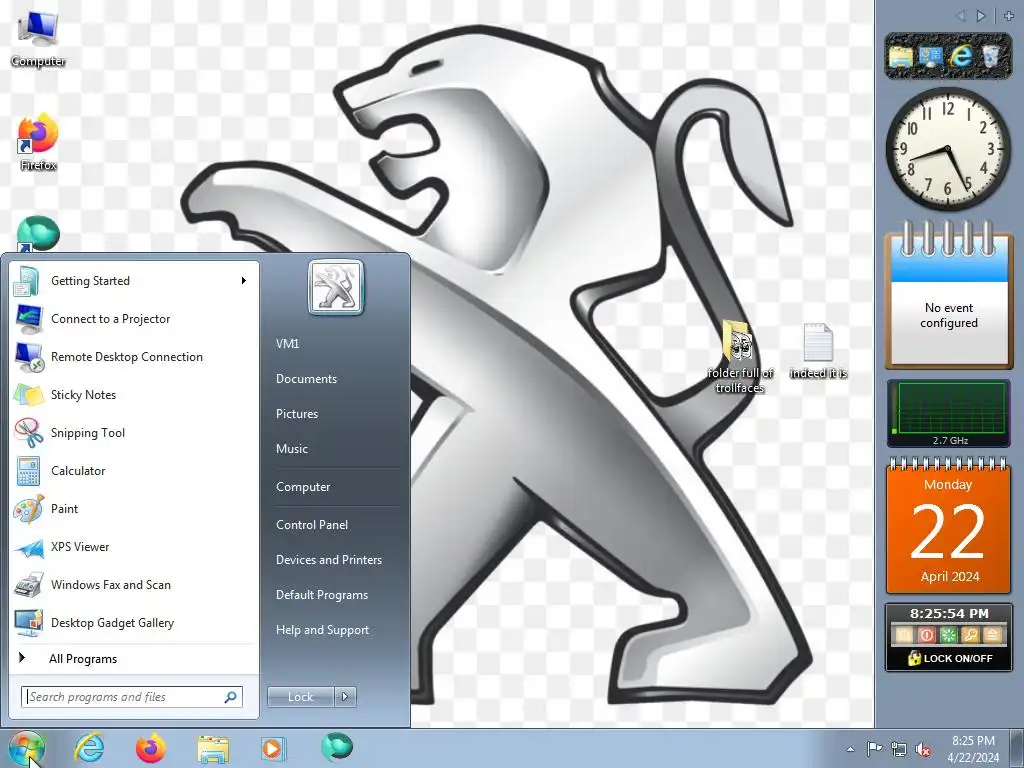This screenshot has width=1024, height=768.
Task: Open the shutdown options arrow beside Lock
Action: pyautogui.click(x=345, y=697)
